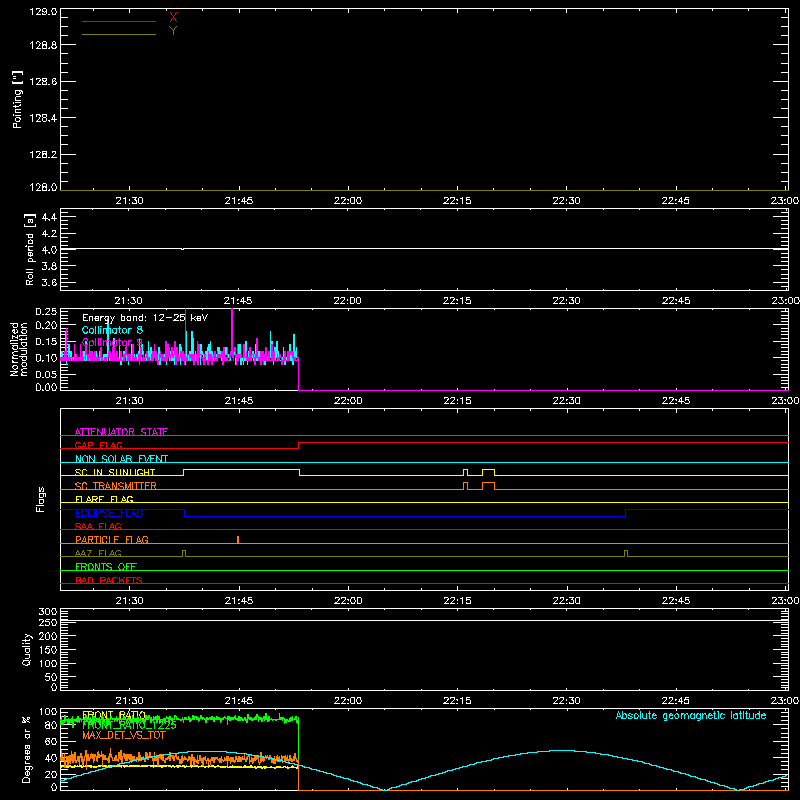Click the first AAZ_FLAG pulse near 21:37

[x=184, y=554]
